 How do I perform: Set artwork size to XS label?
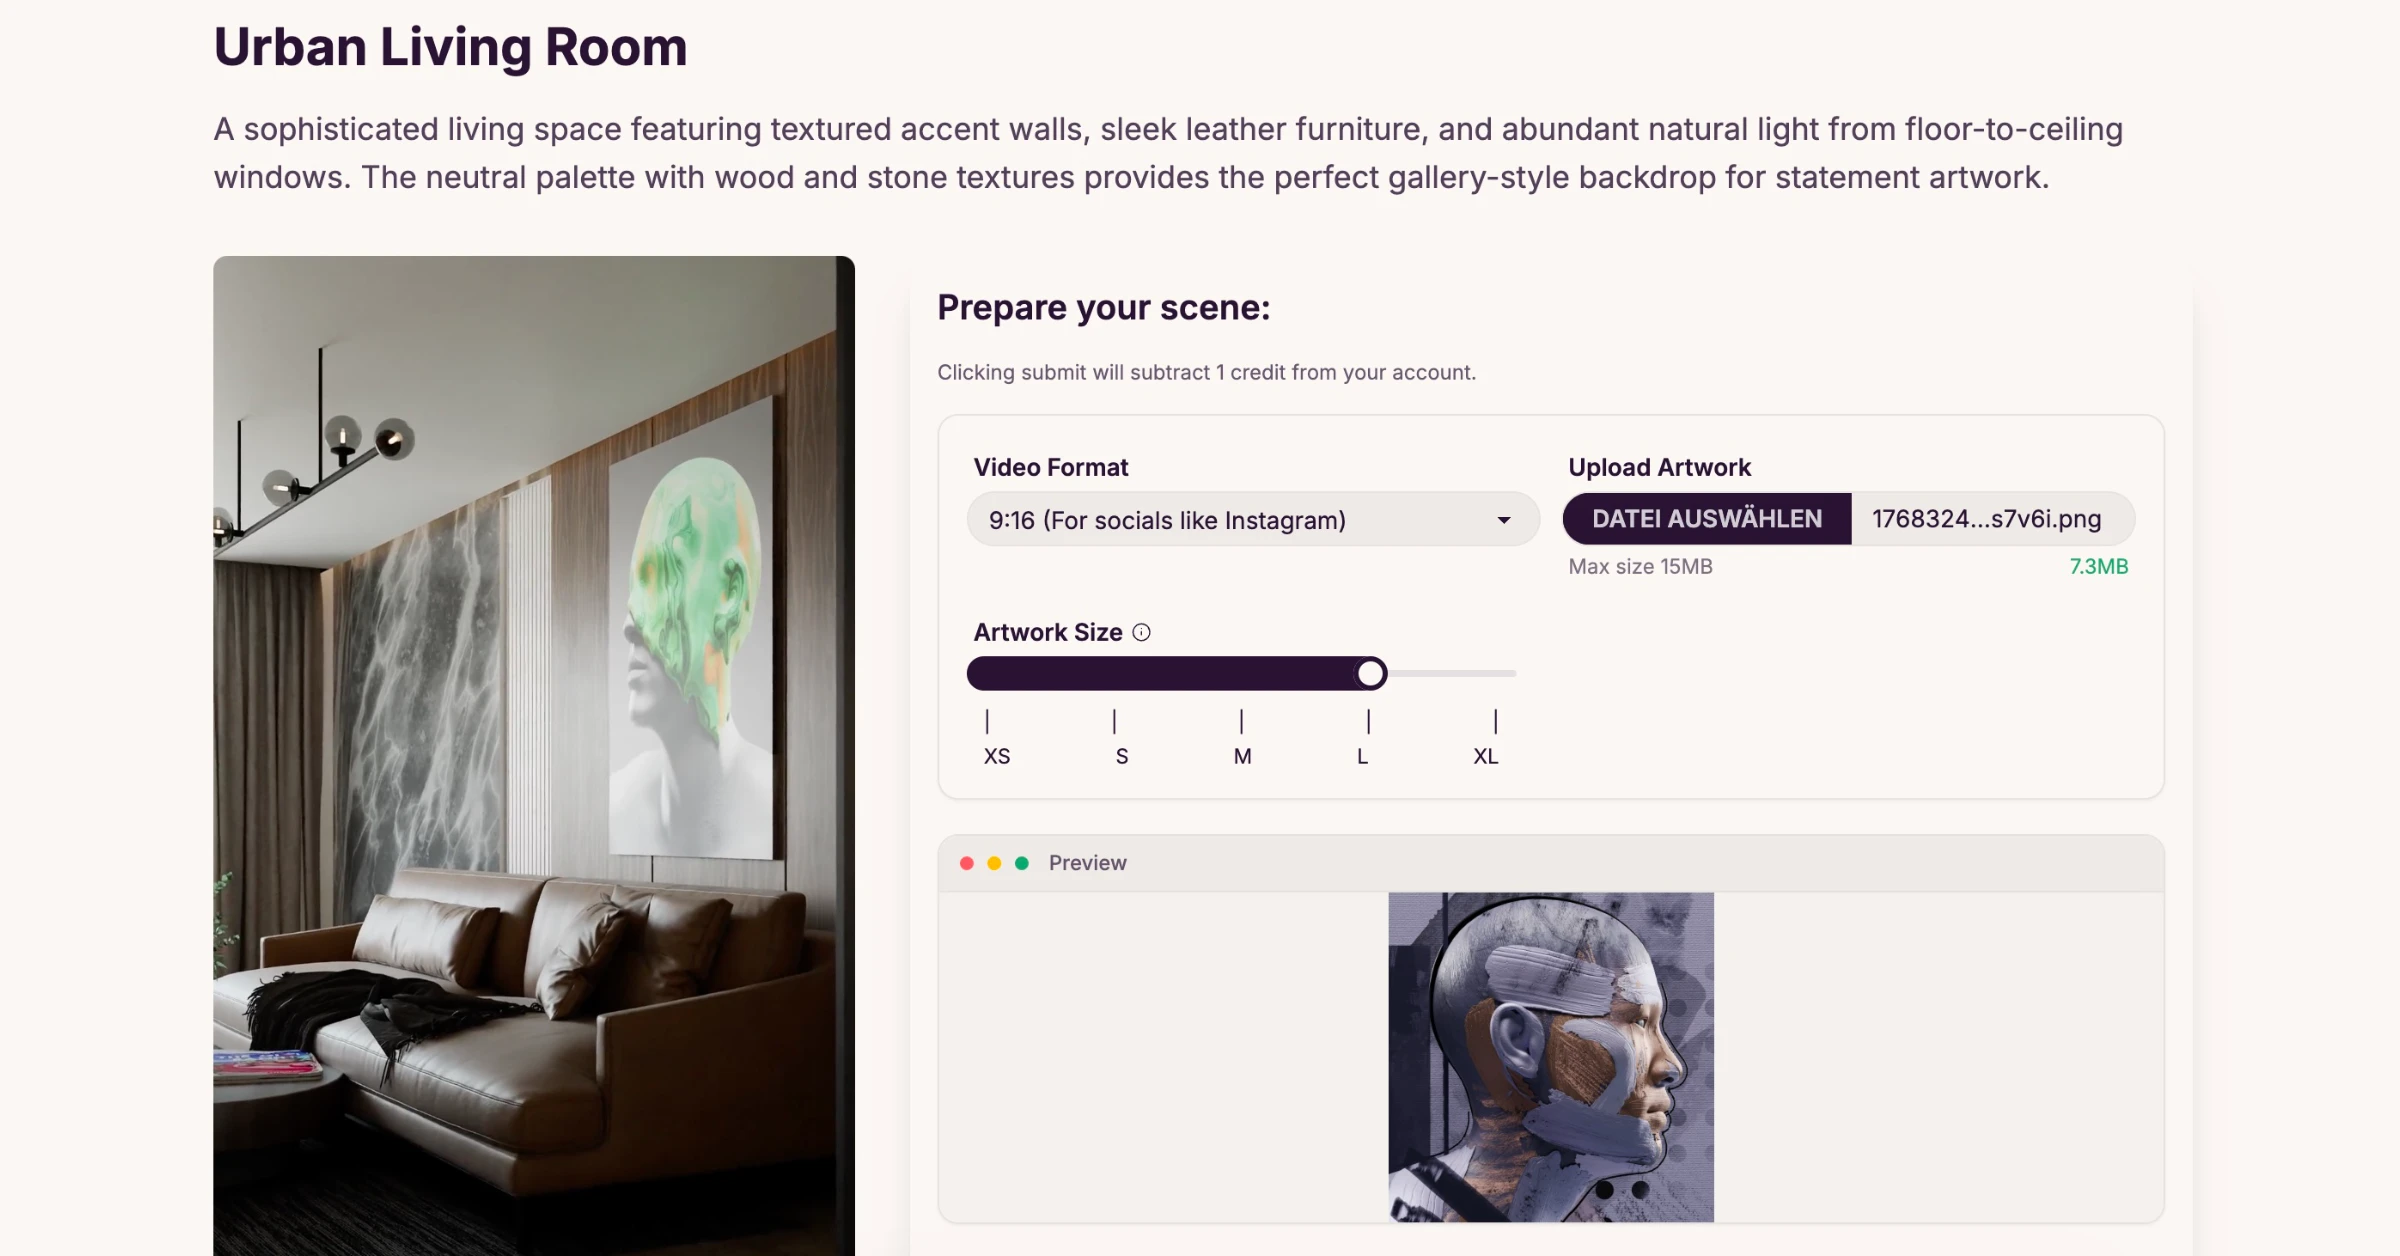(x=996, y=756)
